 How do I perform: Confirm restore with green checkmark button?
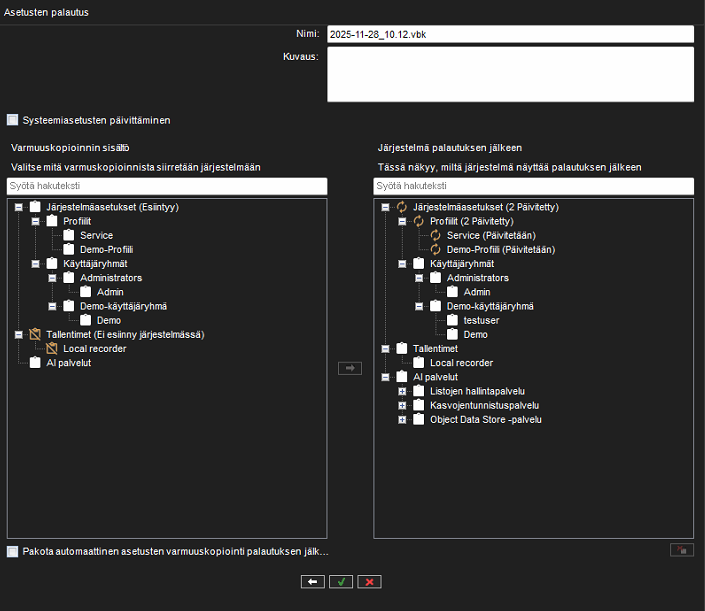pos(341,582)
